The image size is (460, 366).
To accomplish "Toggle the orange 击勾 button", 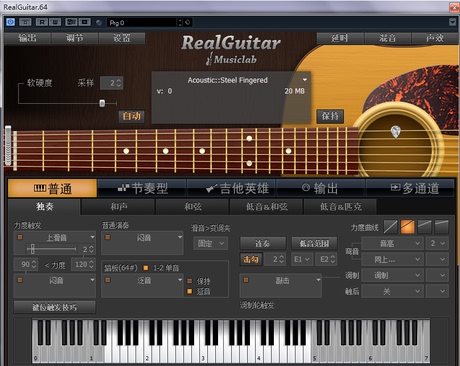I will coord(251,259).
